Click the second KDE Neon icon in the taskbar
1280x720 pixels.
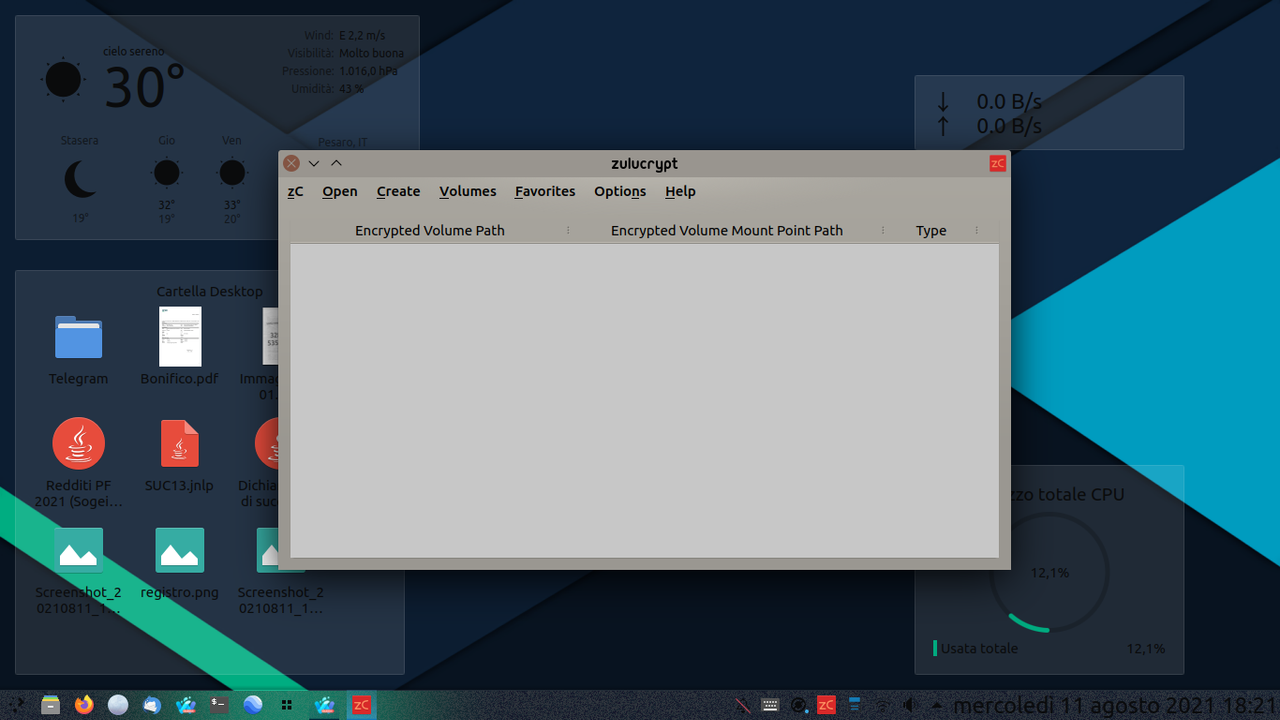tap(324, 705)
